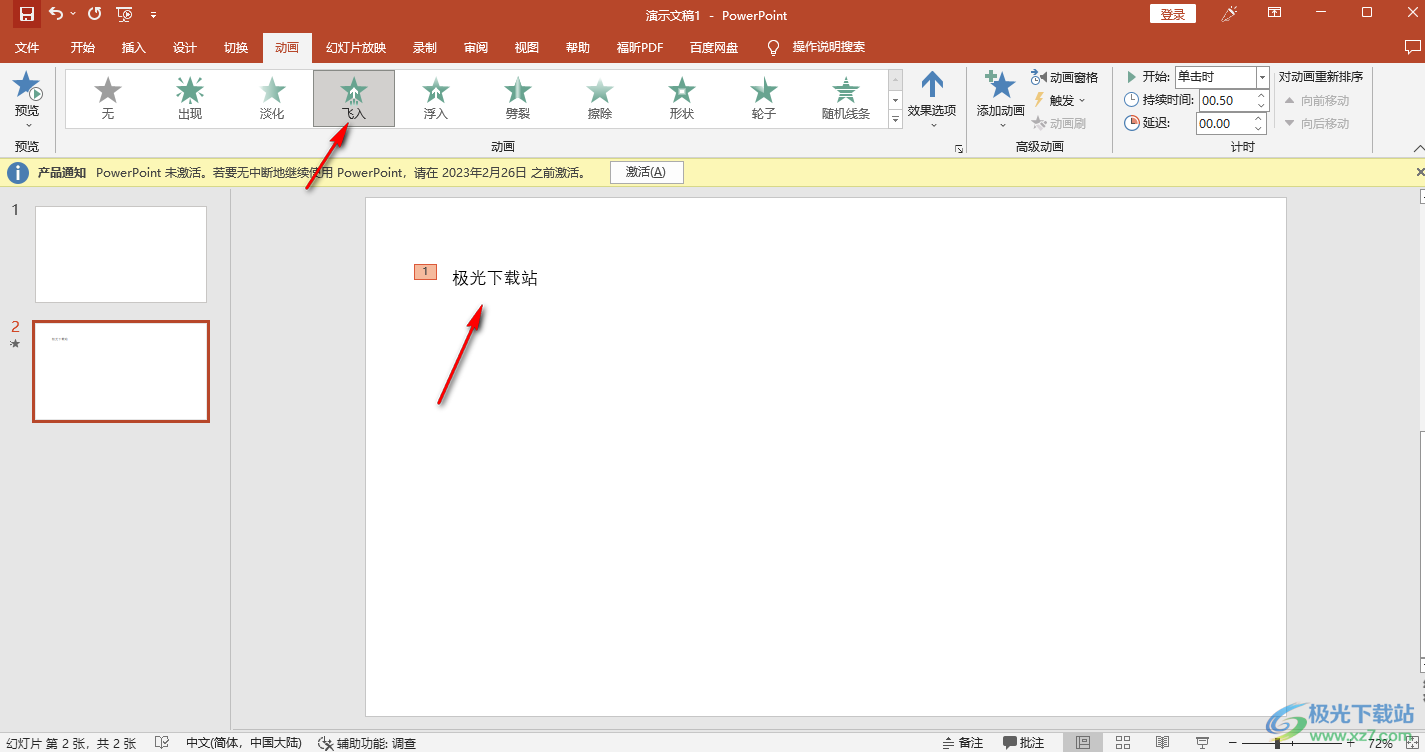Switch to the 录制 Record tab
The height and width of the screenshot is (752, 1425).
[424, 47]
